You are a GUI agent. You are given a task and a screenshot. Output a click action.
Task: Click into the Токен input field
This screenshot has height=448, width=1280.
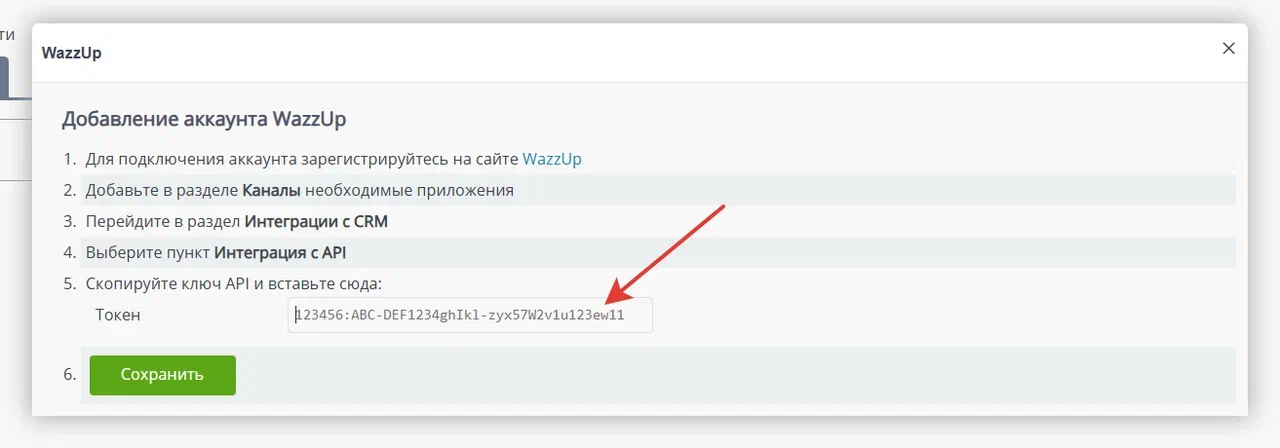tap(470, 315)
